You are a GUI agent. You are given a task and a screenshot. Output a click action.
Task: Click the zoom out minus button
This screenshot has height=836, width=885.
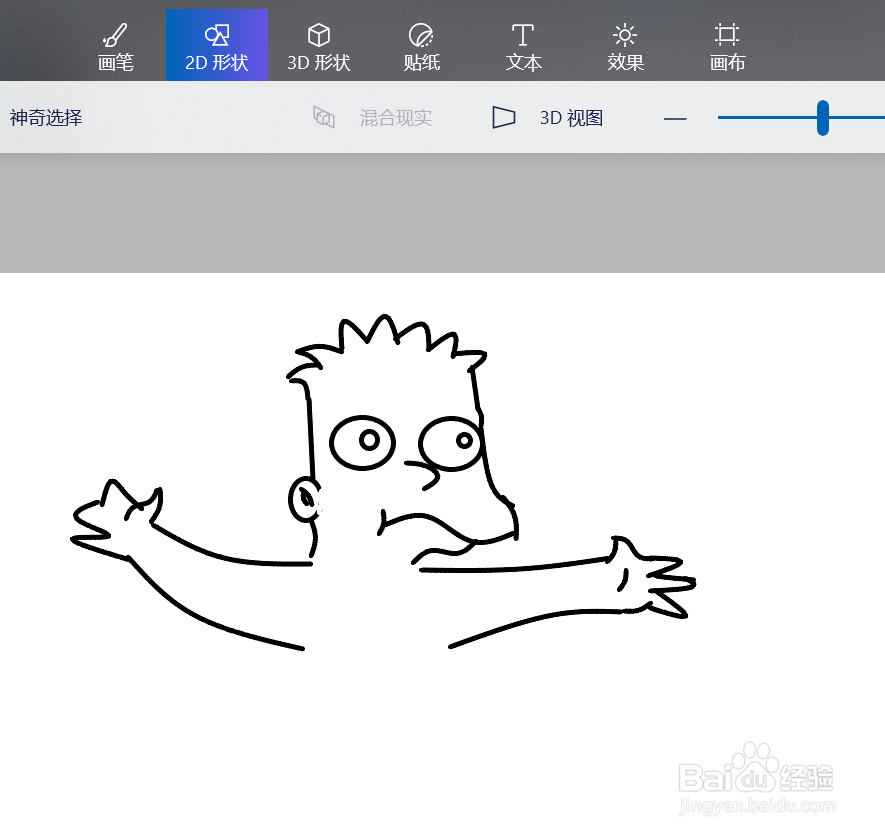[675, 119]
